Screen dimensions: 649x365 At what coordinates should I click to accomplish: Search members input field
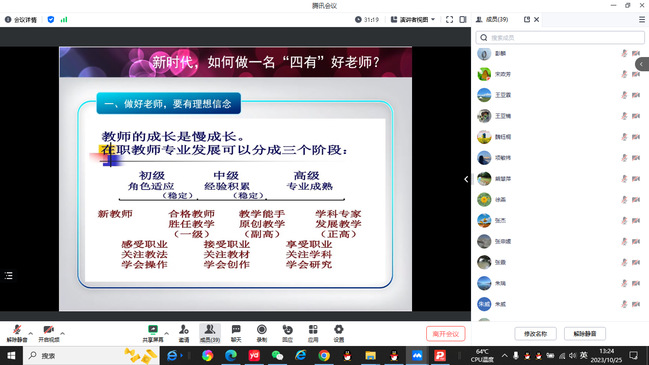coord(560,38)
